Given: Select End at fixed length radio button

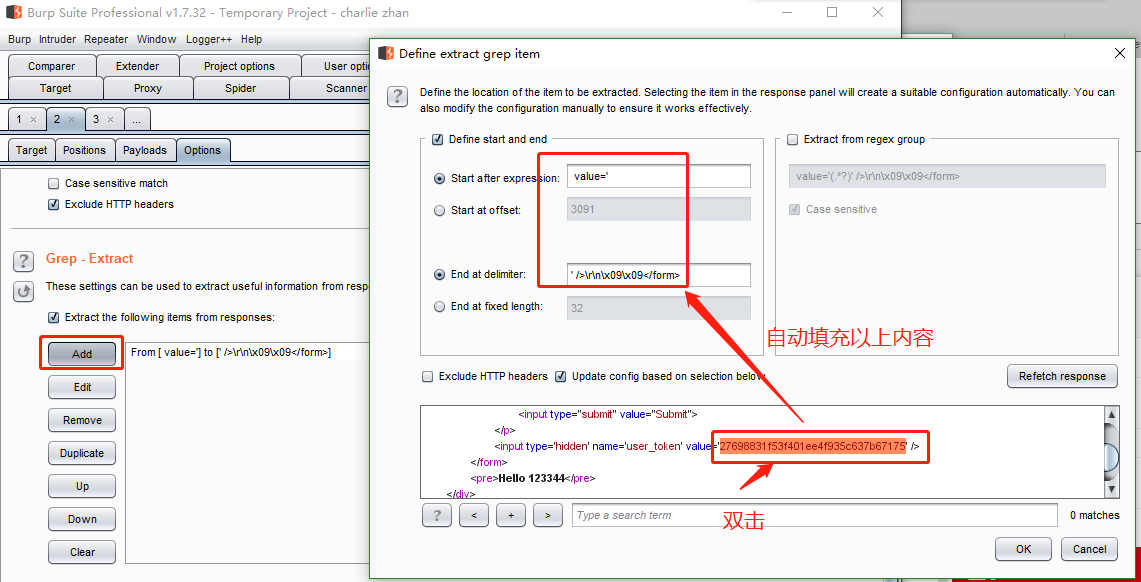Looking at the screenshot, I should (439, 307).
